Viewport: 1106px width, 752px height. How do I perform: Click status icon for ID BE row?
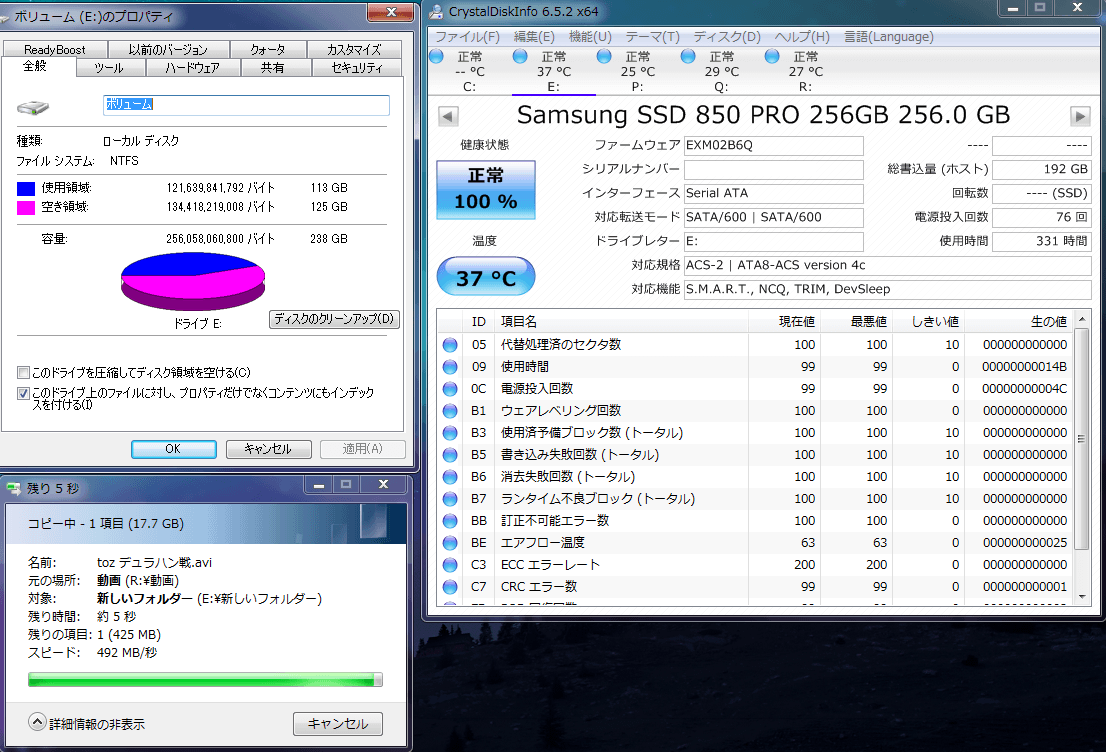tap(450, 542)
